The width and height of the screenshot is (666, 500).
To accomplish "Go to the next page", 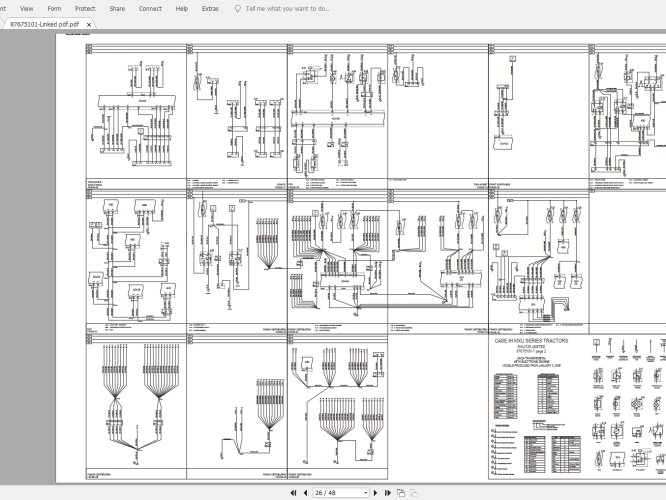I will point(375,492).
